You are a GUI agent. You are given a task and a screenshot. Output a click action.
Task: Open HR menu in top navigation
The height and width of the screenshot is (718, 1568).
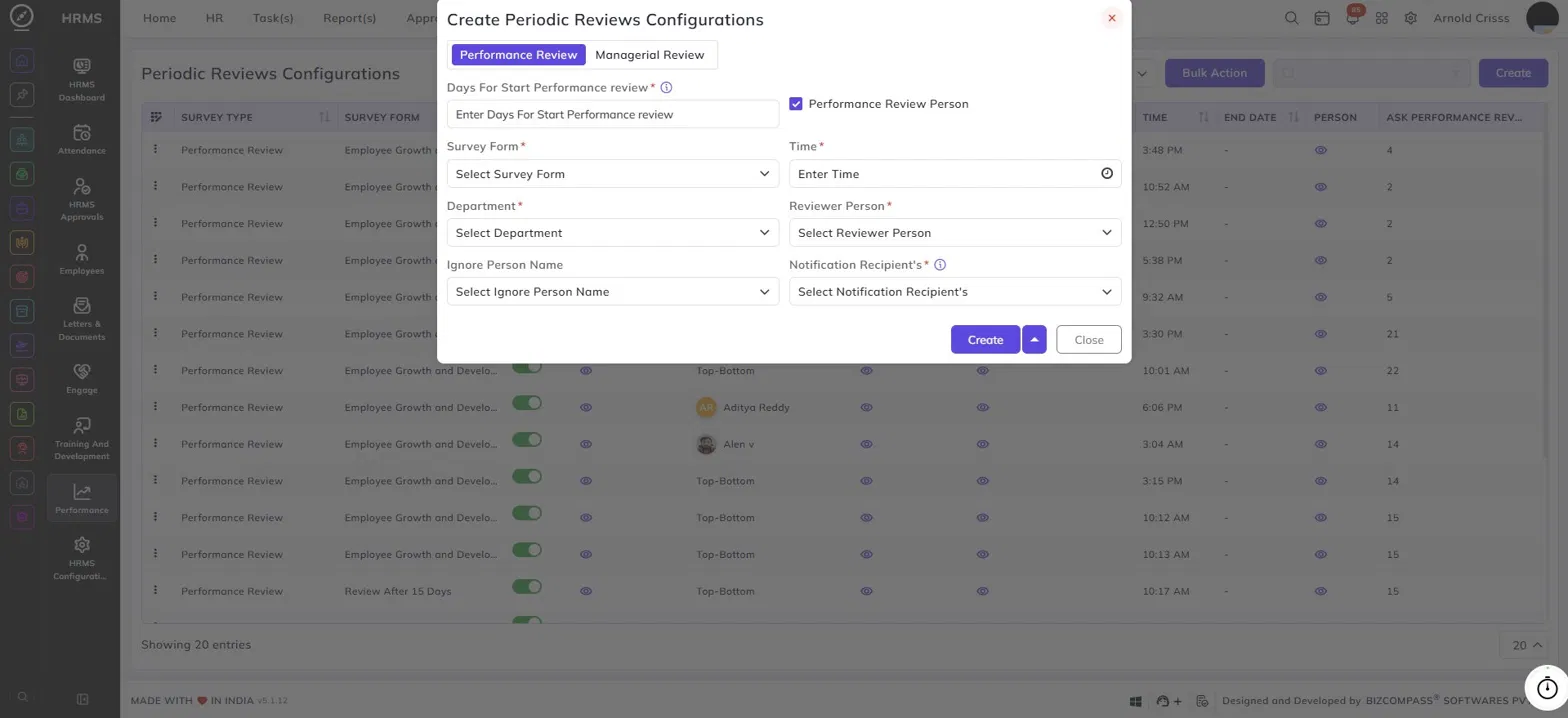pos(214,18)
